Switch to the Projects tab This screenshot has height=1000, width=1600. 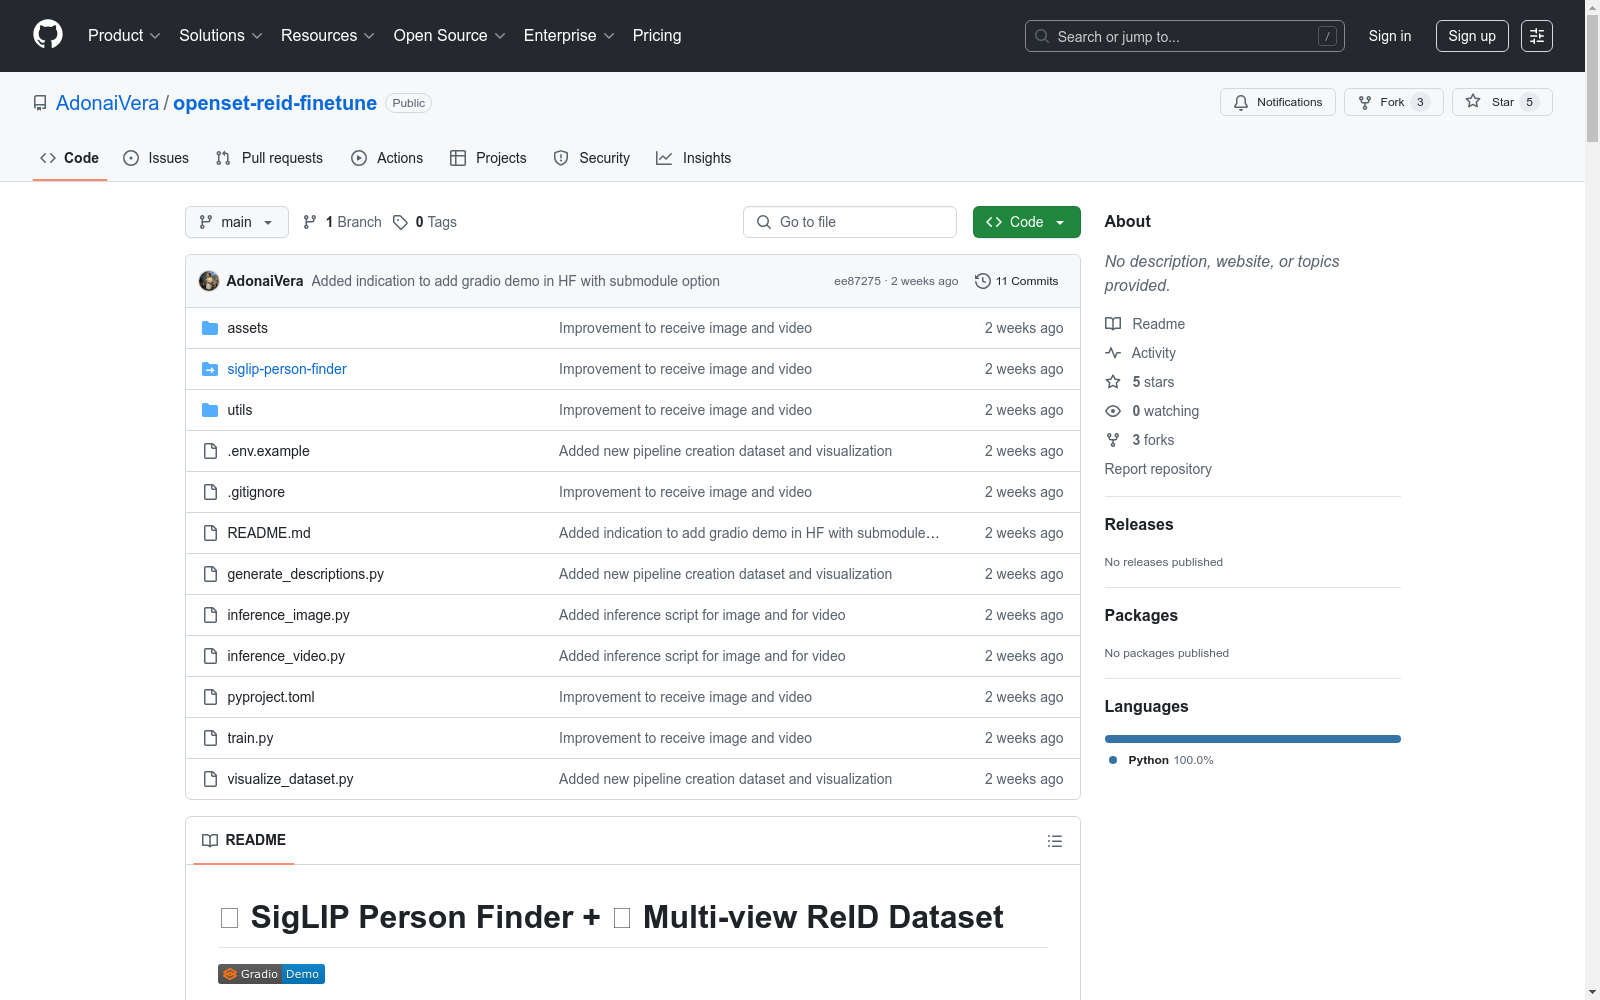(488, 158)
